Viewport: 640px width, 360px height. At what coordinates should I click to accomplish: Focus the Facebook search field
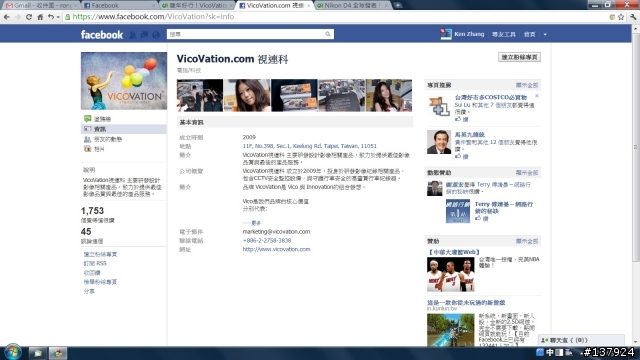pyautogui.click(x=245, y=34)
